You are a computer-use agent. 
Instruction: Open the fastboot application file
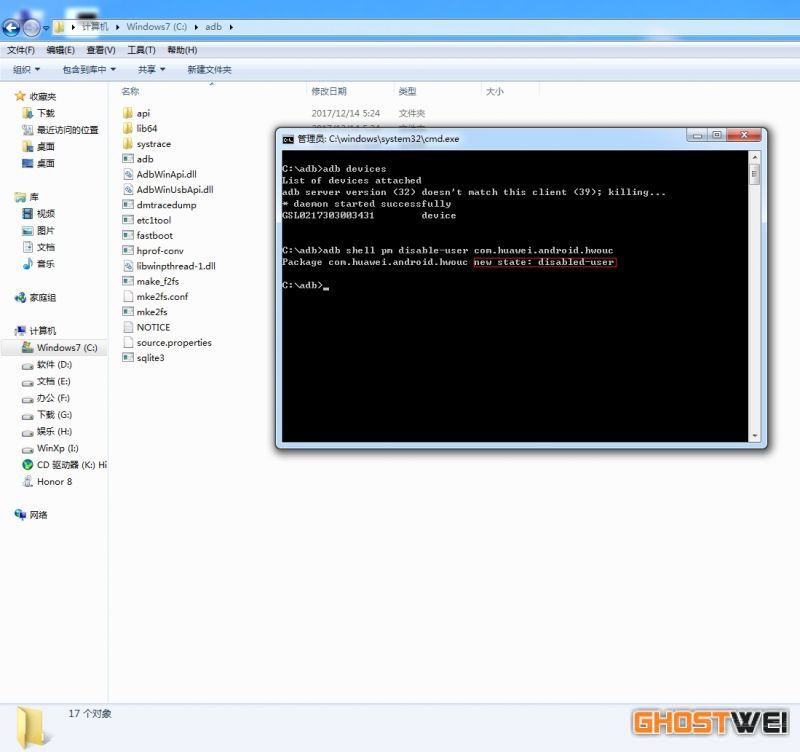click(x=154, y=235)
